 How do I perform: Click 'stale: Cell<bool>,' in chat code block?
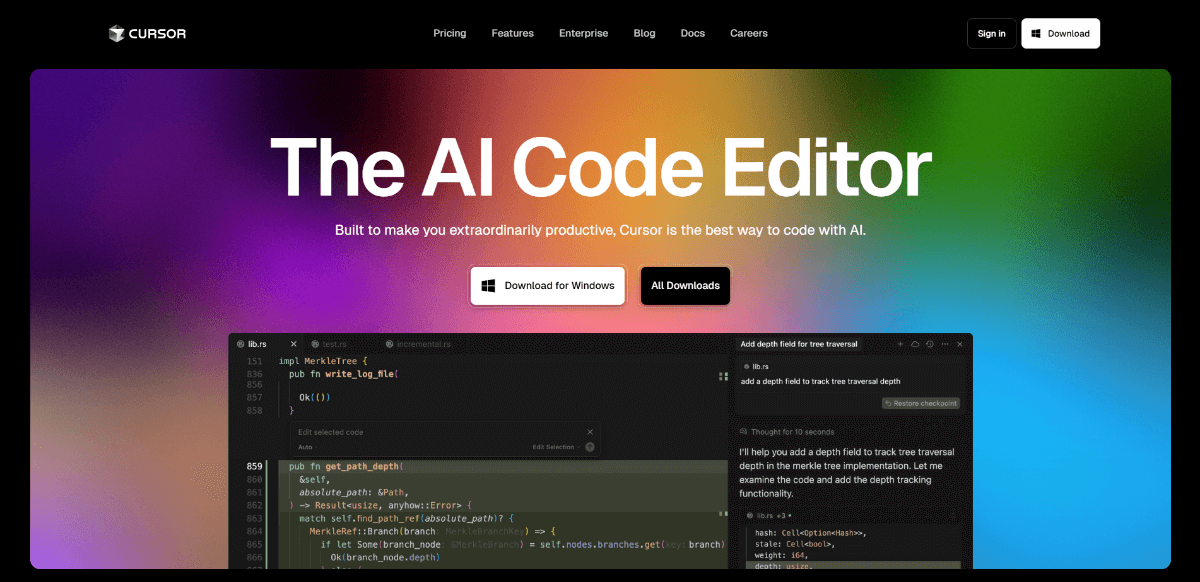795,544
